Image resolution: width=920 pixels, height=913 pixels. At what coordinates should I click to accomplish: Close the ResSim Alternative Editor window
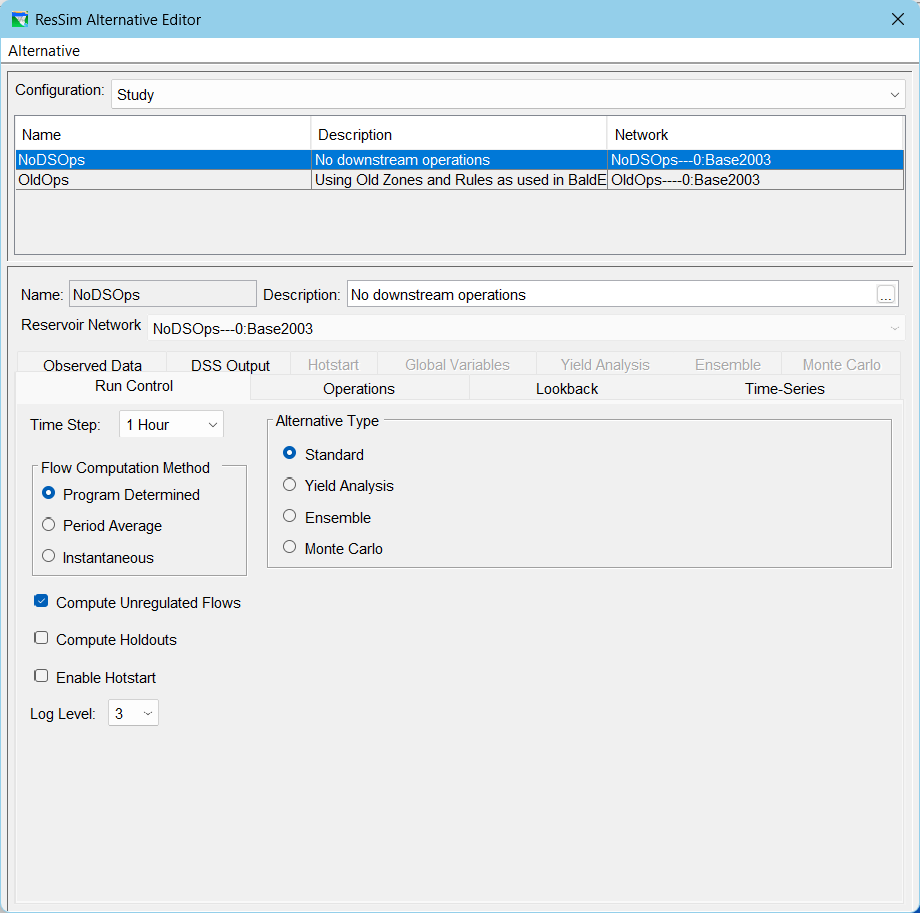[x=897, y=19]
